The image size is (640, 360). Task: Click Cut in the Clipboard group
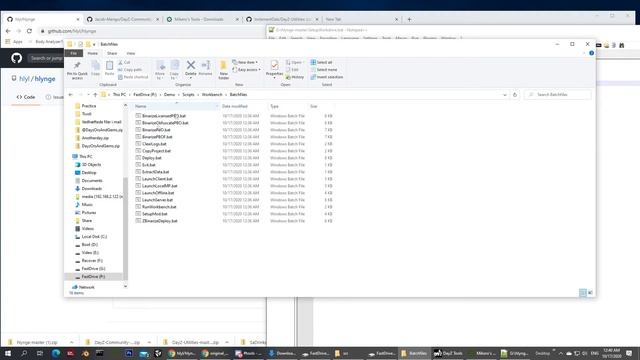pyautogui.click(x=124, y=62)
